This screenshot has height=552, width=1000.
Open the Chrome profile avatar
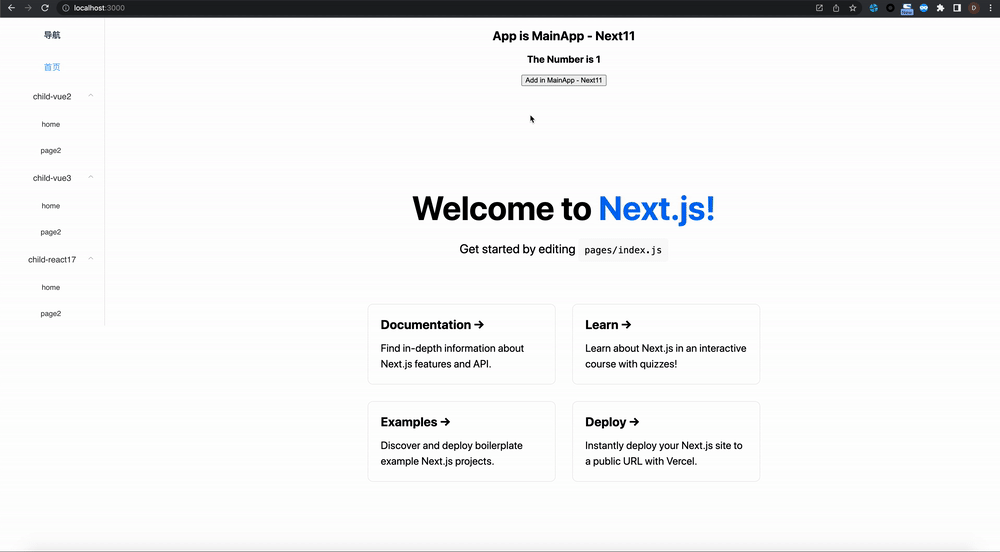click(x=974, y=8)
